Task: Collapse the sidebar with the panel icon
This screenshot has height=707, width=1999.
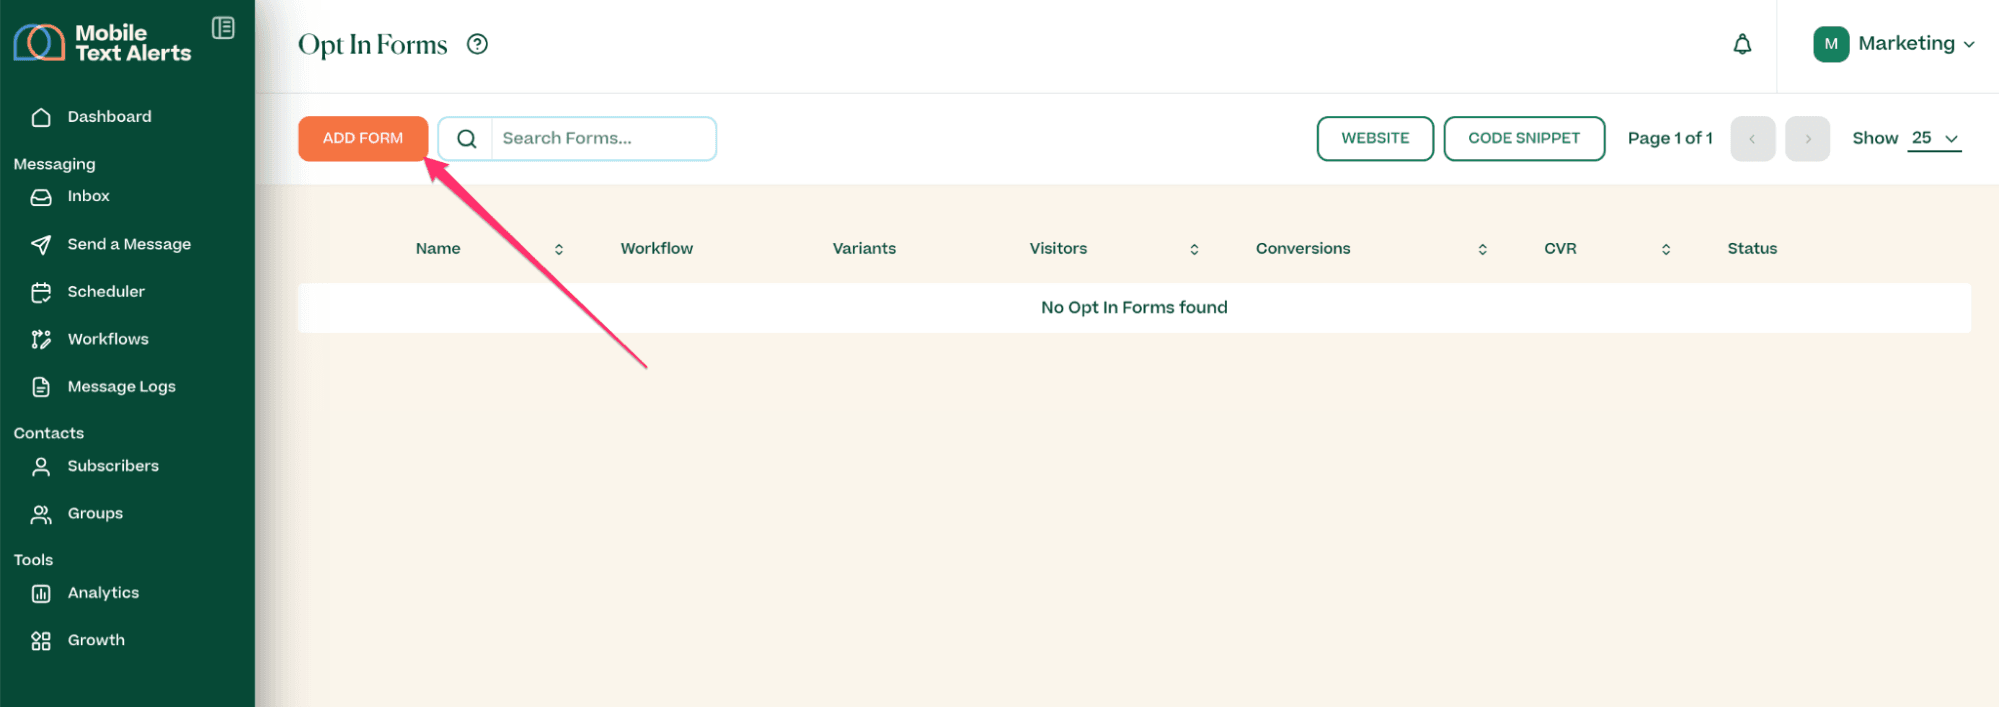Action: pyautogui.click(x=223, y=28)
